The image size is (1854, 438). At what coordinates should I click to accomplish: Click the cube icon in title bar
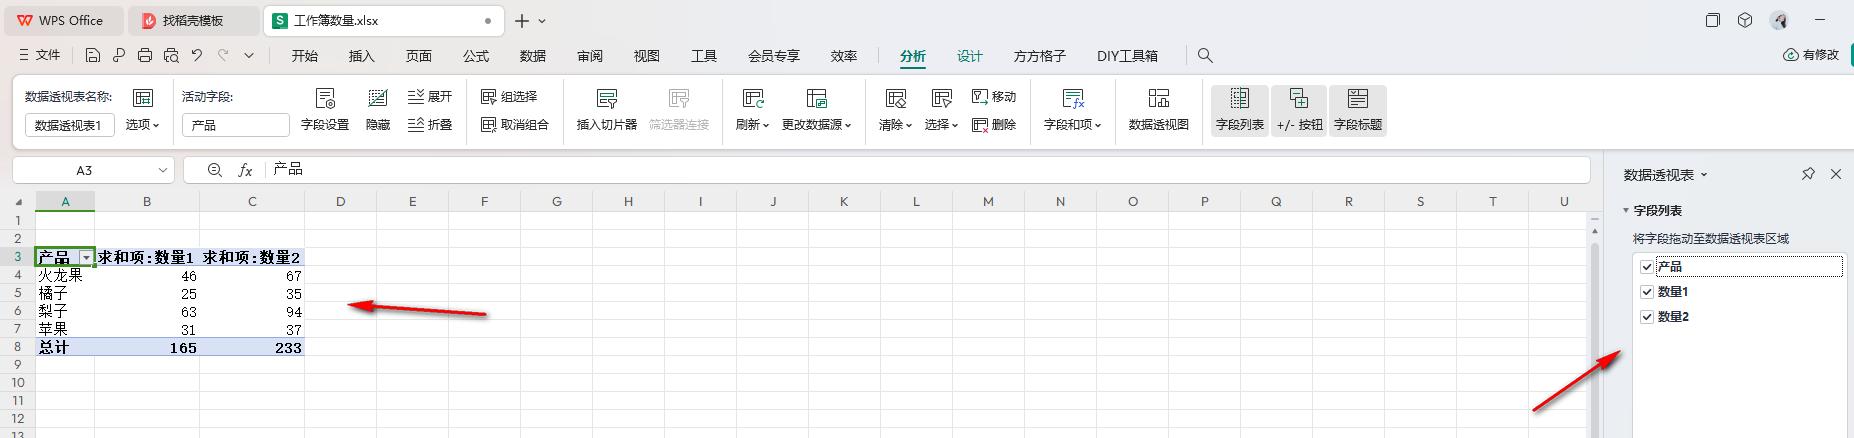[1745, 20]
